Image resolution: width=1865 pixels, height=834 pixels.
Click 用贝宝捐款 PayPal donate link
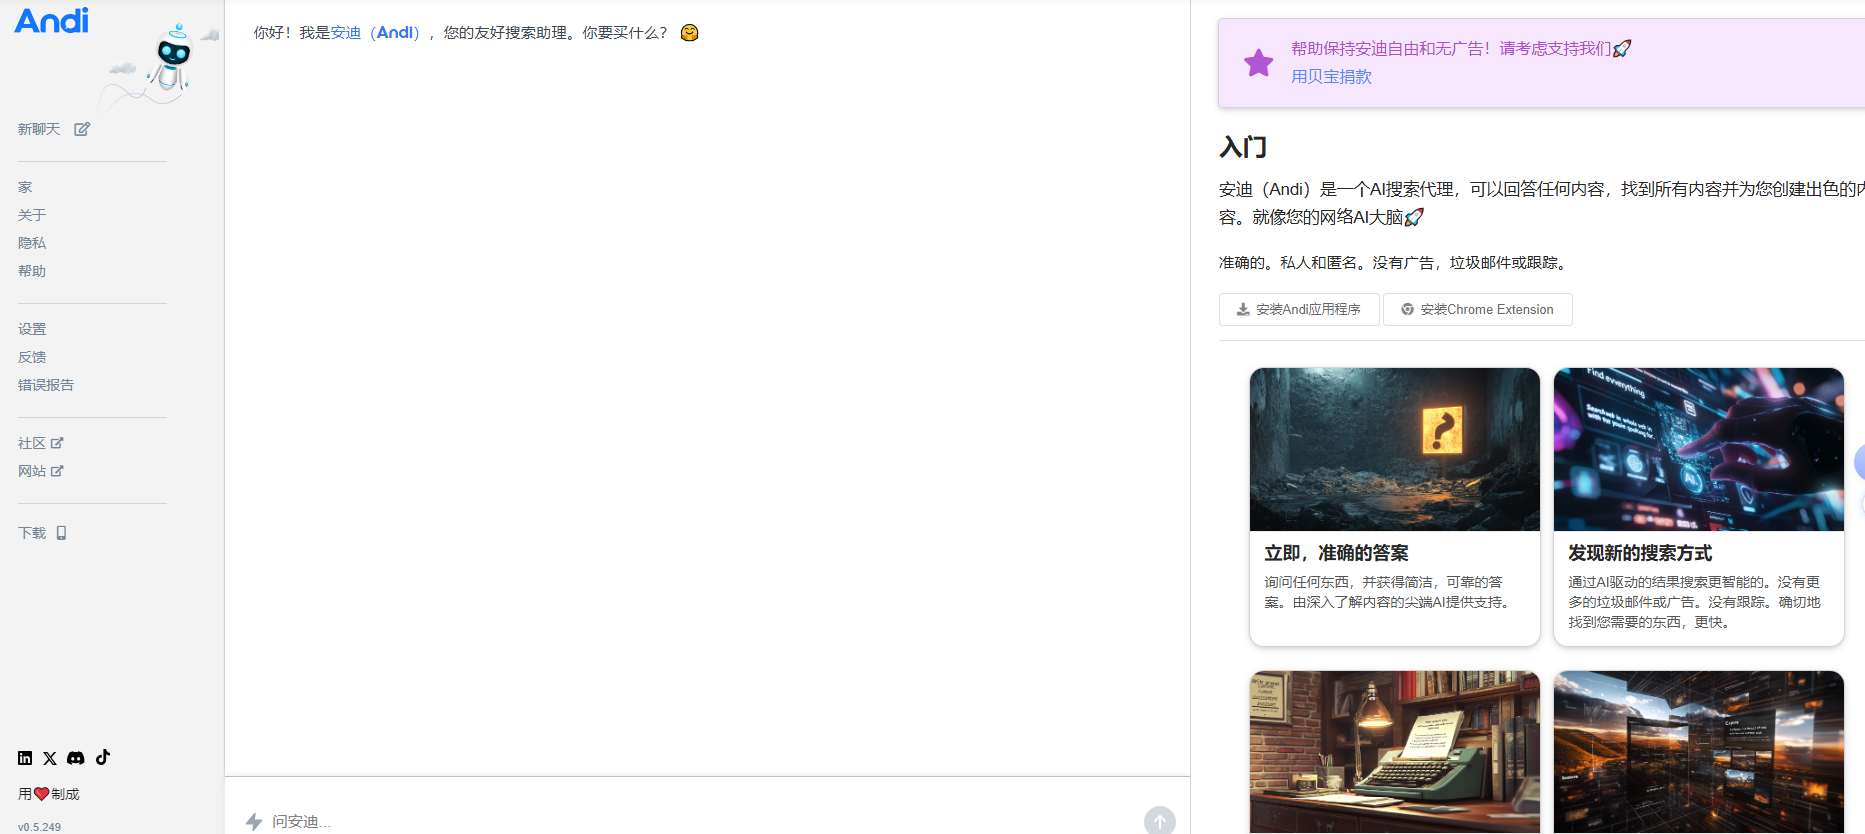1331,76
